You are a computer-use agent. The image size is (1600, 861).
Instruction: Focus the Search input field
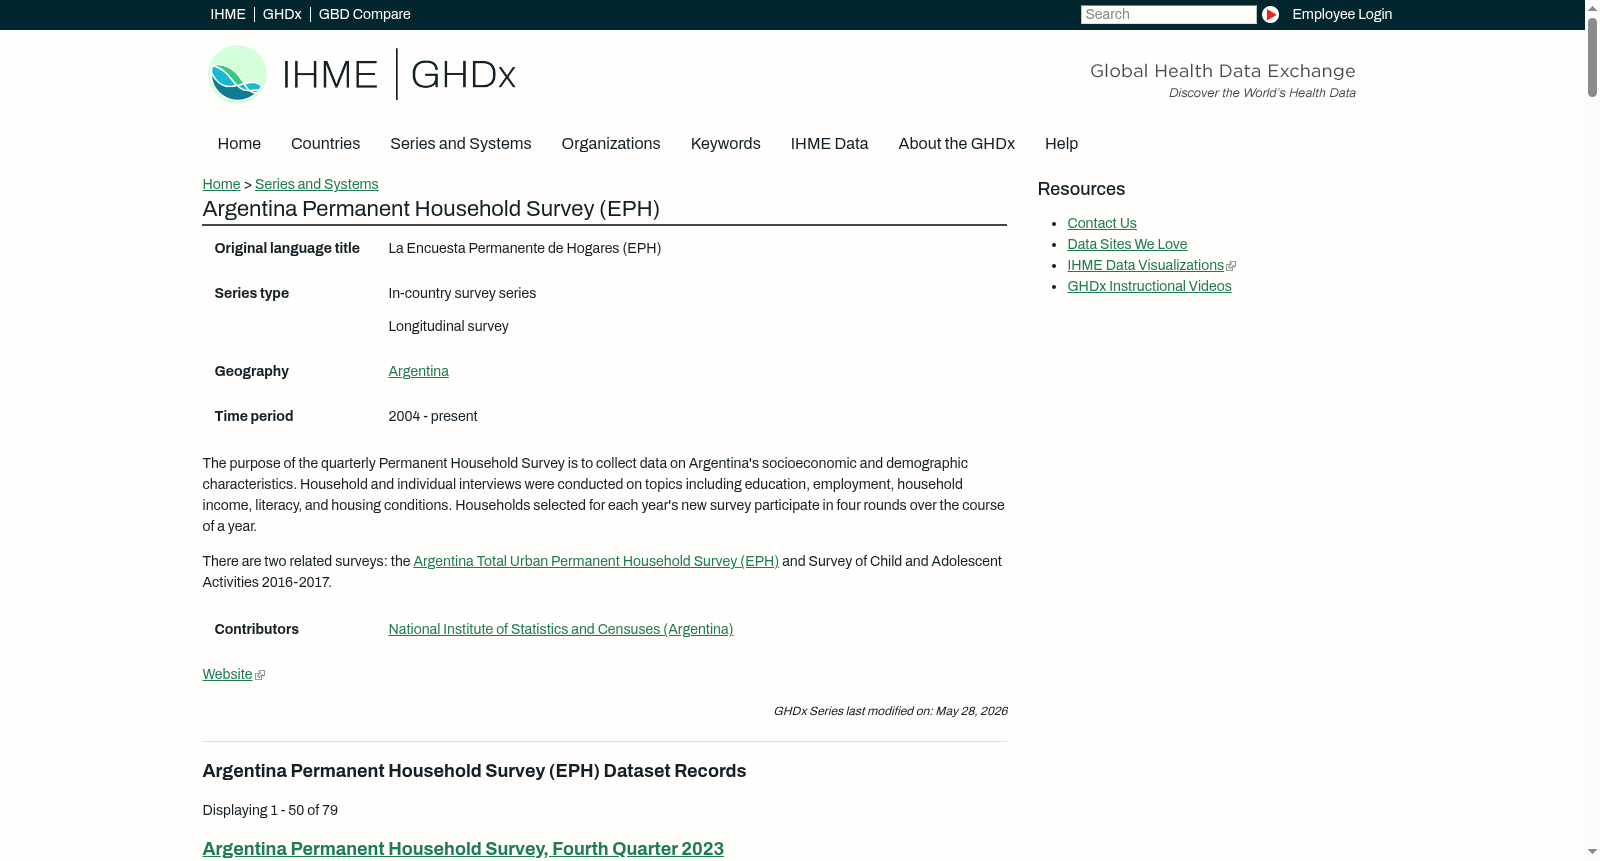1168,14
